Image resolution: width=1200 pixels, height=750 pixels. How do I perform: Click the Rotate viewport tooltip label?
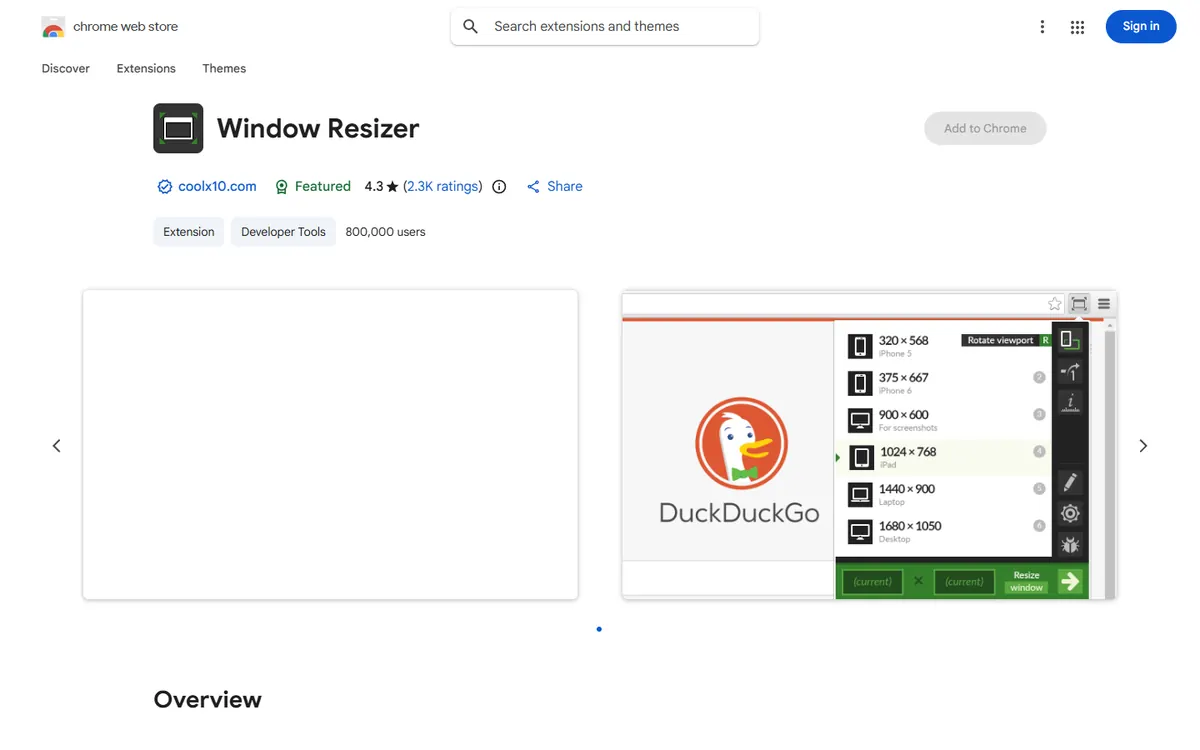click(x=1000, y=340)
